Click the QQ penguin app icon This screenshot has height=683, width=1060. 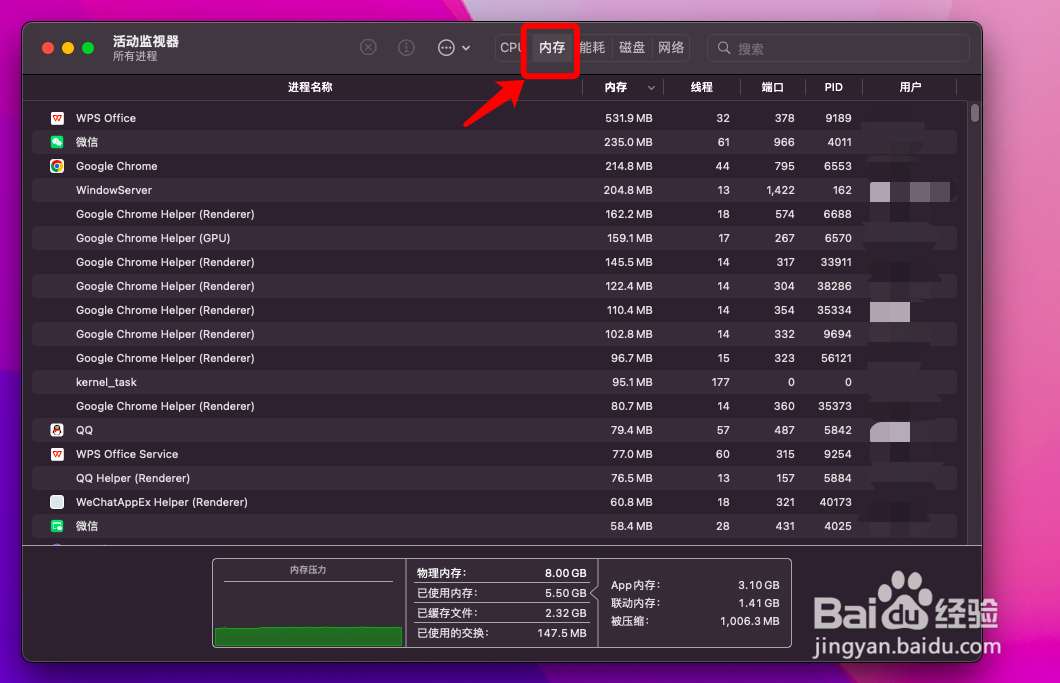[57, 430]
